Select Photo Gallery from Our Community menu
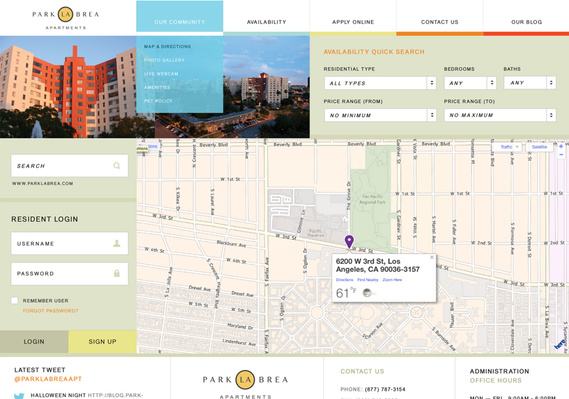 point(164,60)
